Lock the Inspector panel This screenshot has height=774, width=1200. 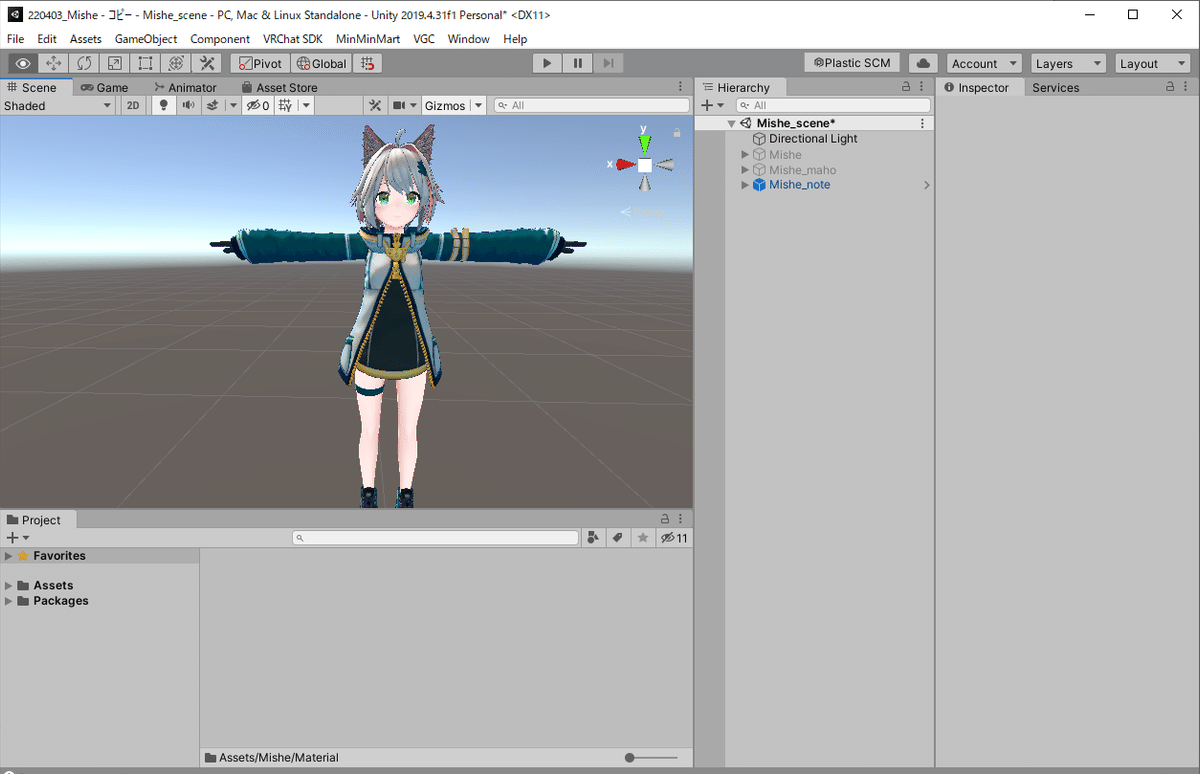pyautogui.click(x=1171, y=87)
